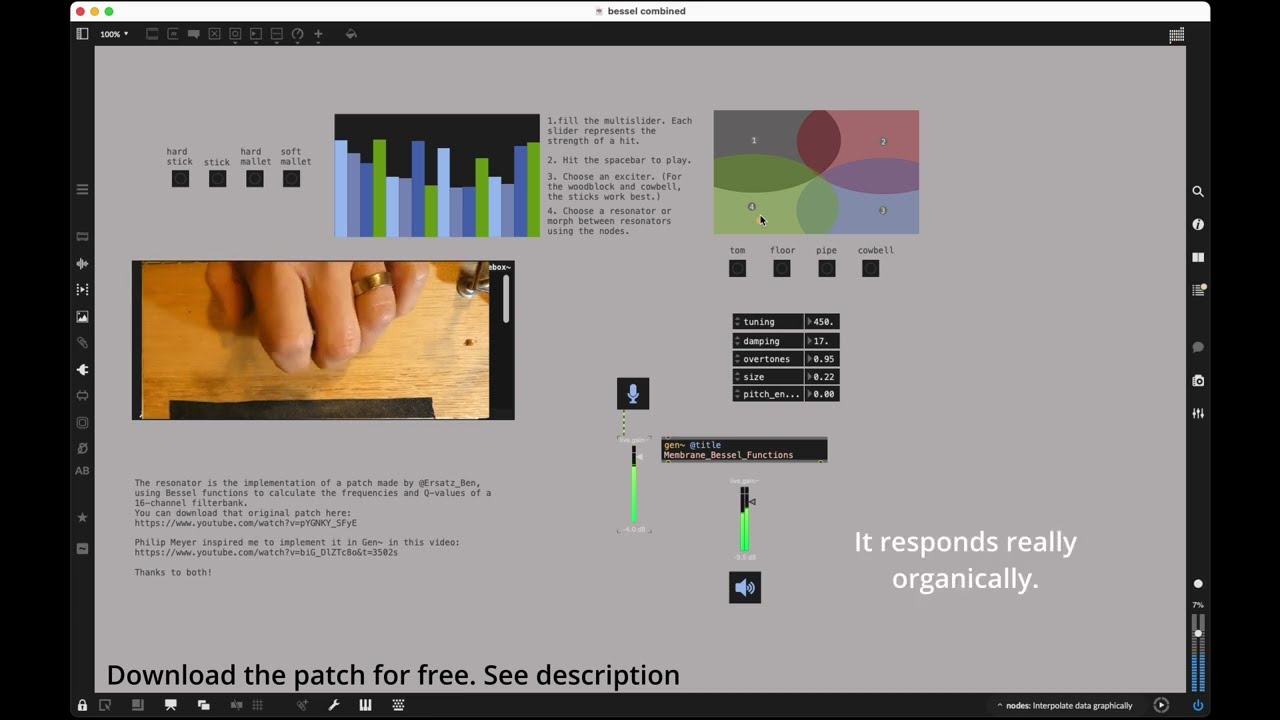The width and height of the screenshot is (1280, 720).
Task: Click the hand drumming video thumbnail
Action: tap(323, 340)
